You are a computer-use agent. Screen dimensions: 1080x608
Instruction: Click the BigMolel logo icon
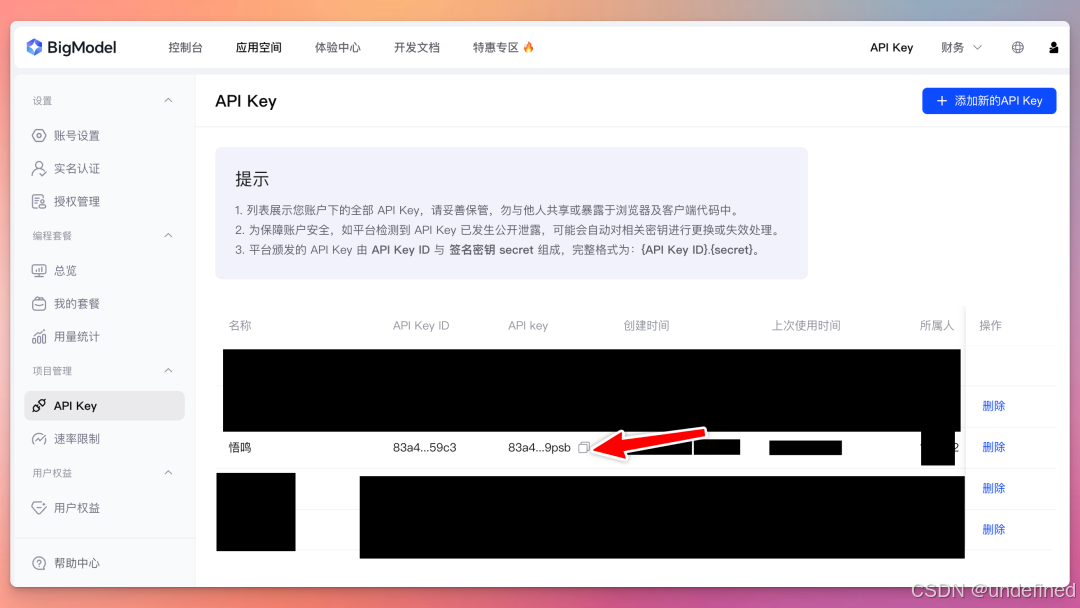point(34,47)
